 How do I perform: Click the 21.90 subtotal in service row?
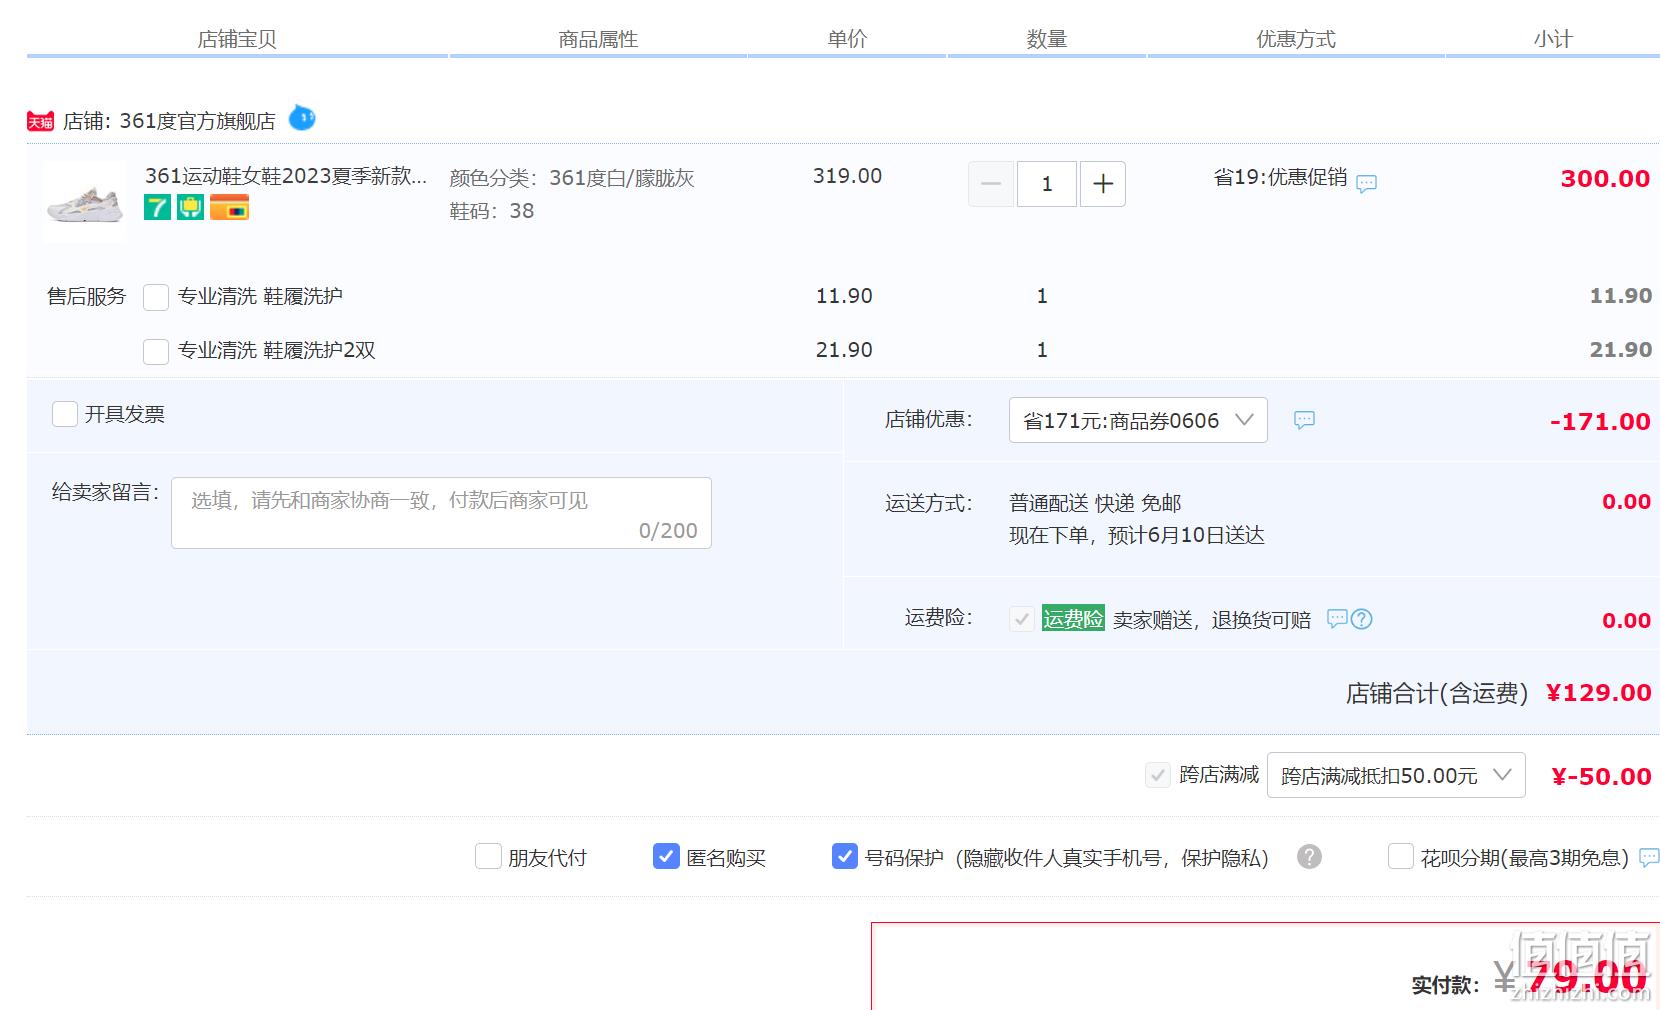click(1621, 350)
